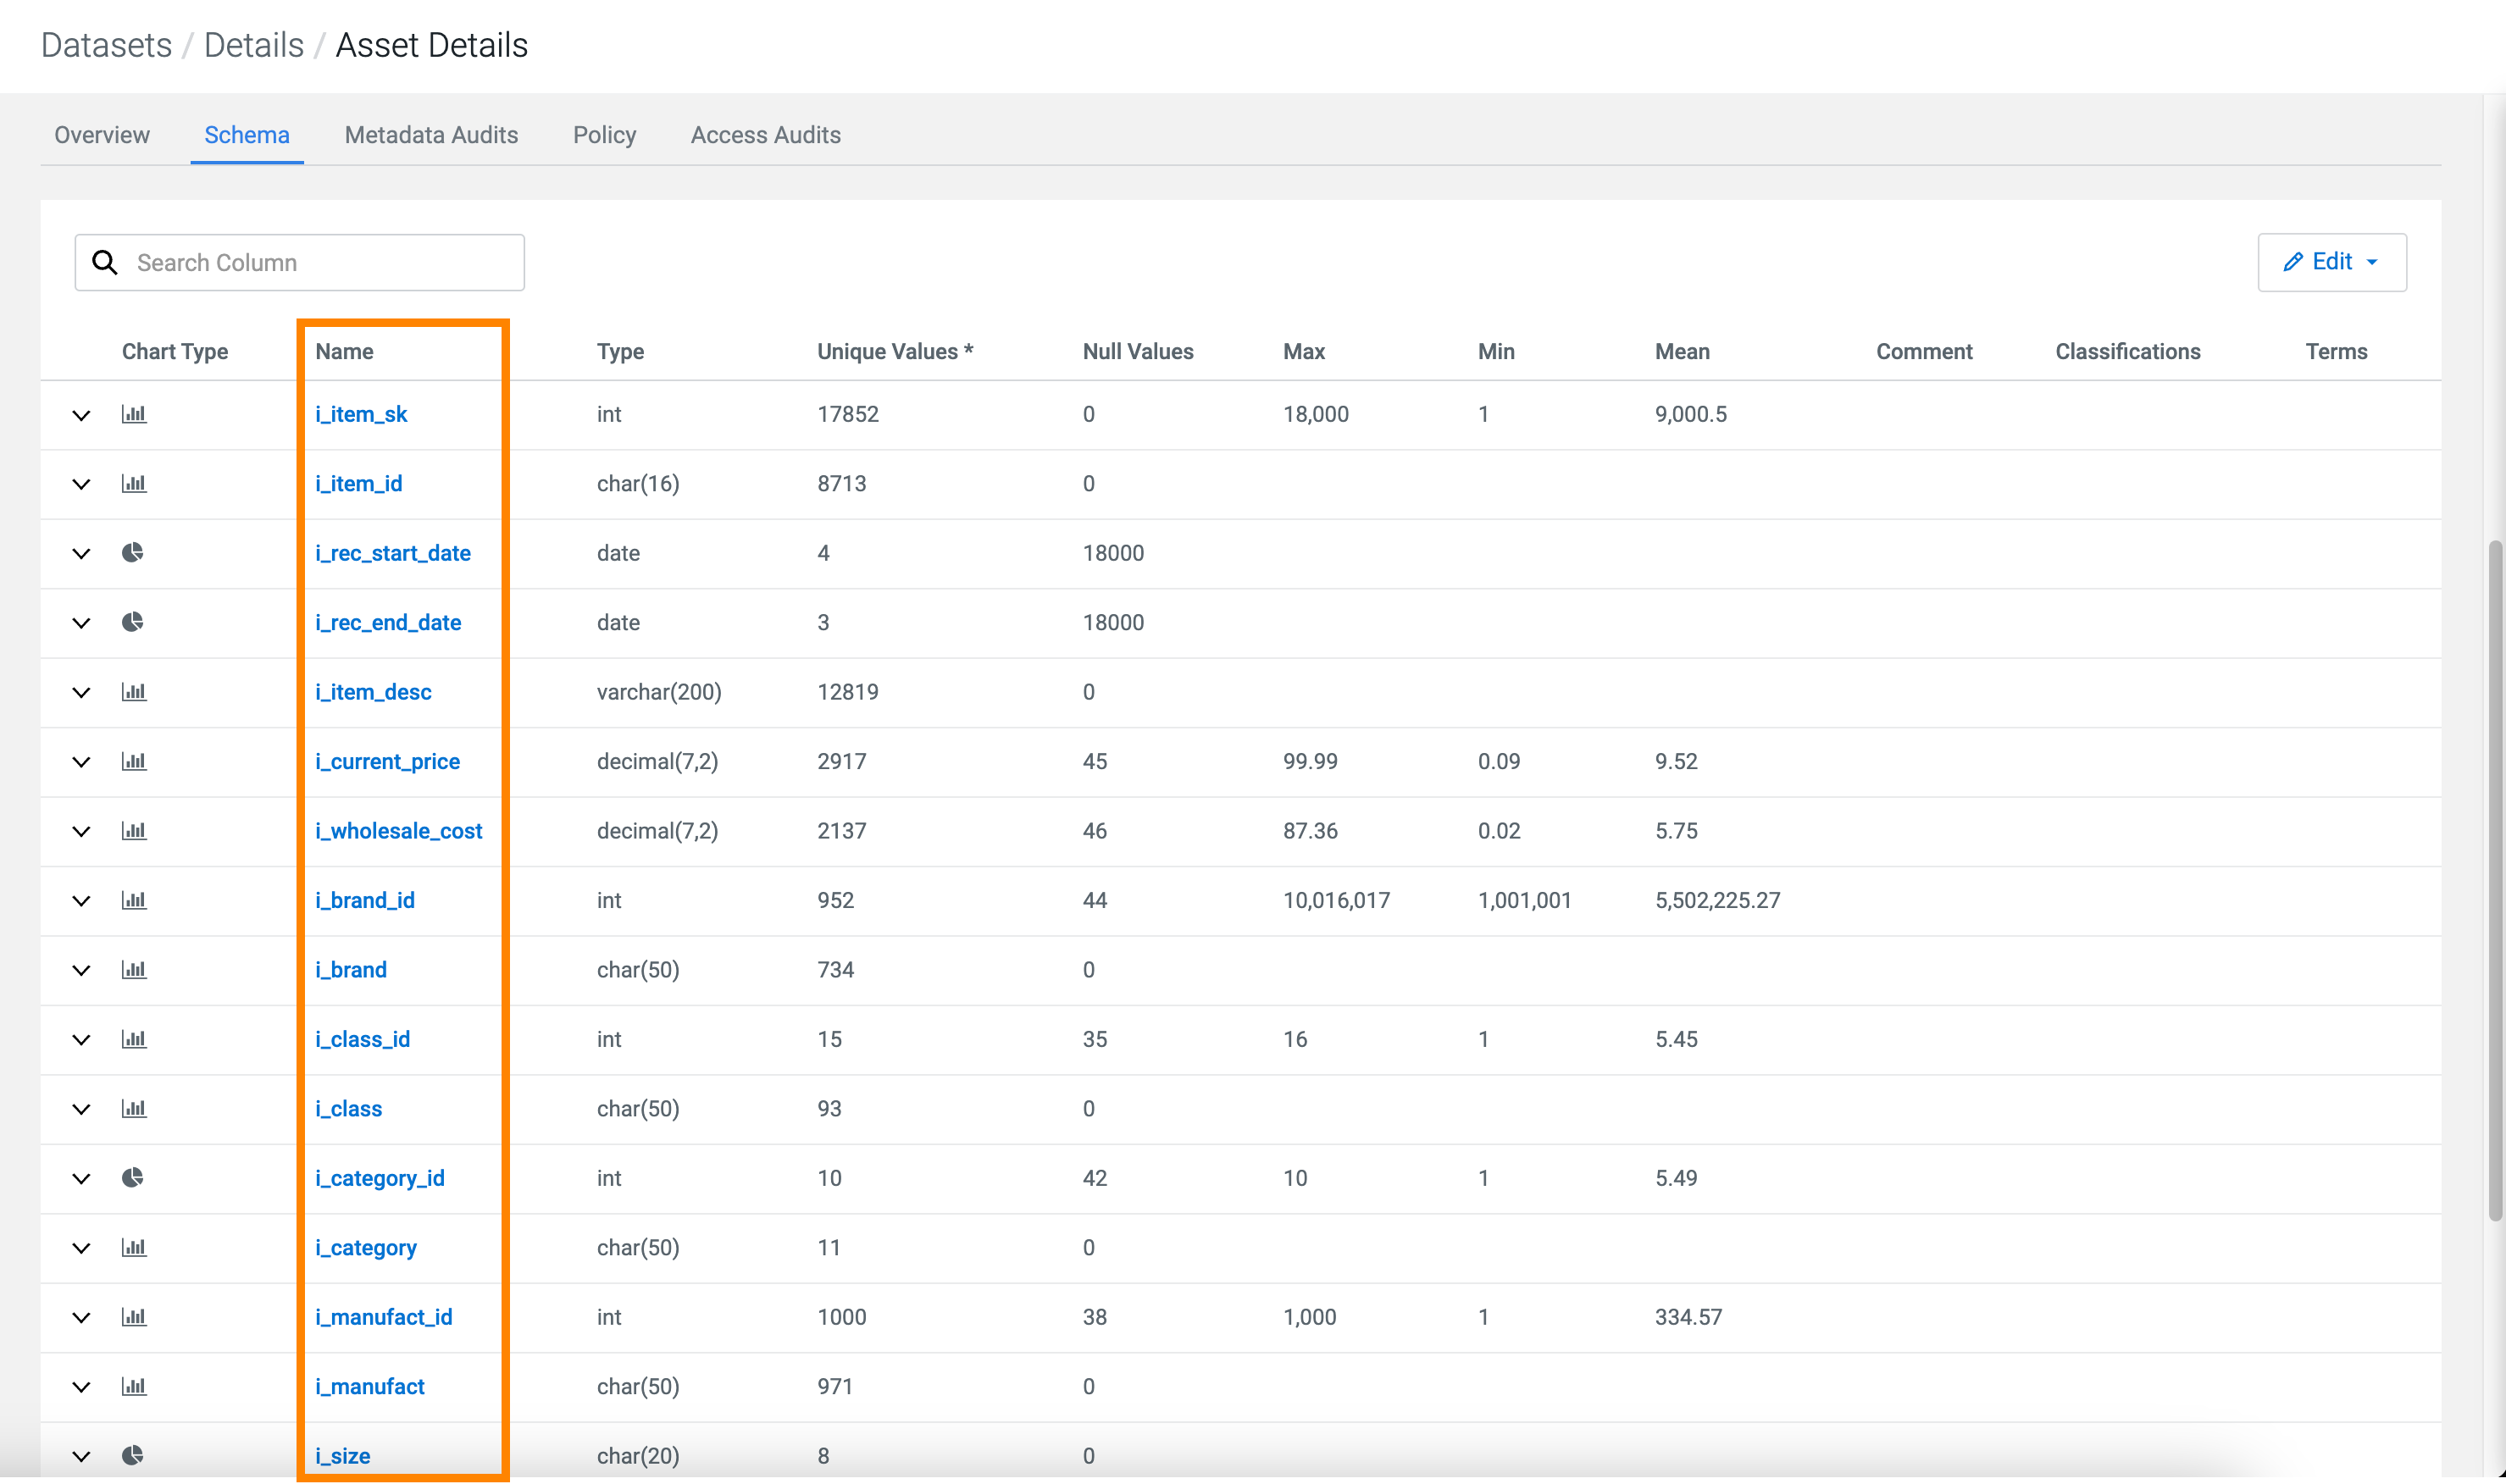Click the pie chart icon for i_category_id
The width and height of the screenshot is (2506, 1484).
click(133, 1177)
